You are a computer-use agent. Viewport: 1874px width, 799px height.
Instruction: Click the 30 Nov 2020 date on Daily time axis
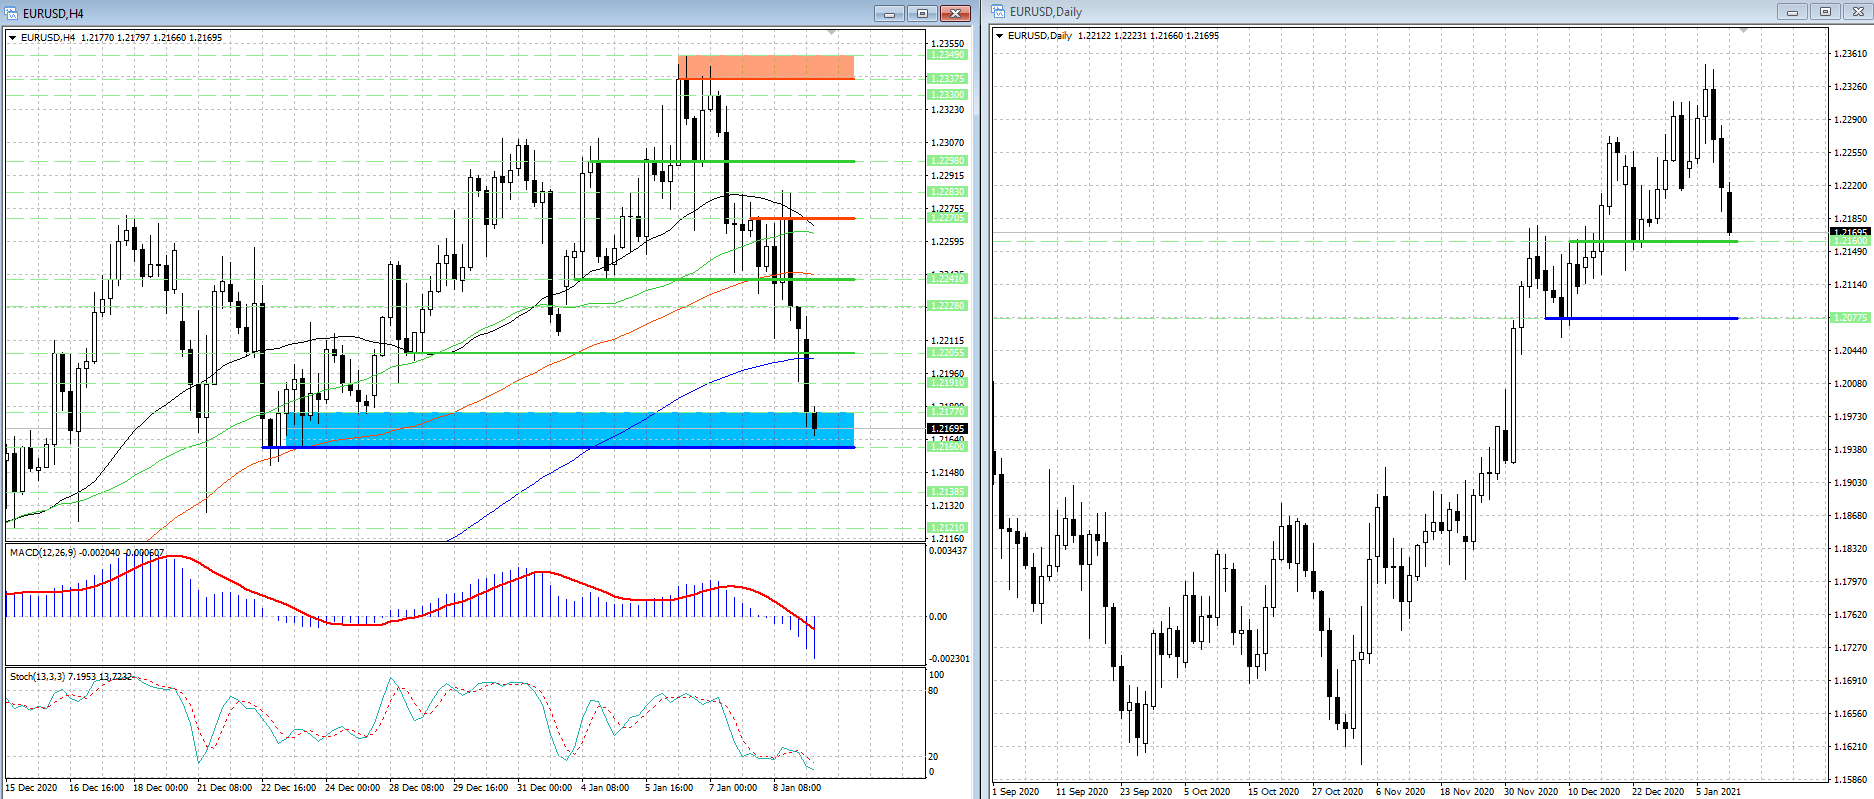1531,792
